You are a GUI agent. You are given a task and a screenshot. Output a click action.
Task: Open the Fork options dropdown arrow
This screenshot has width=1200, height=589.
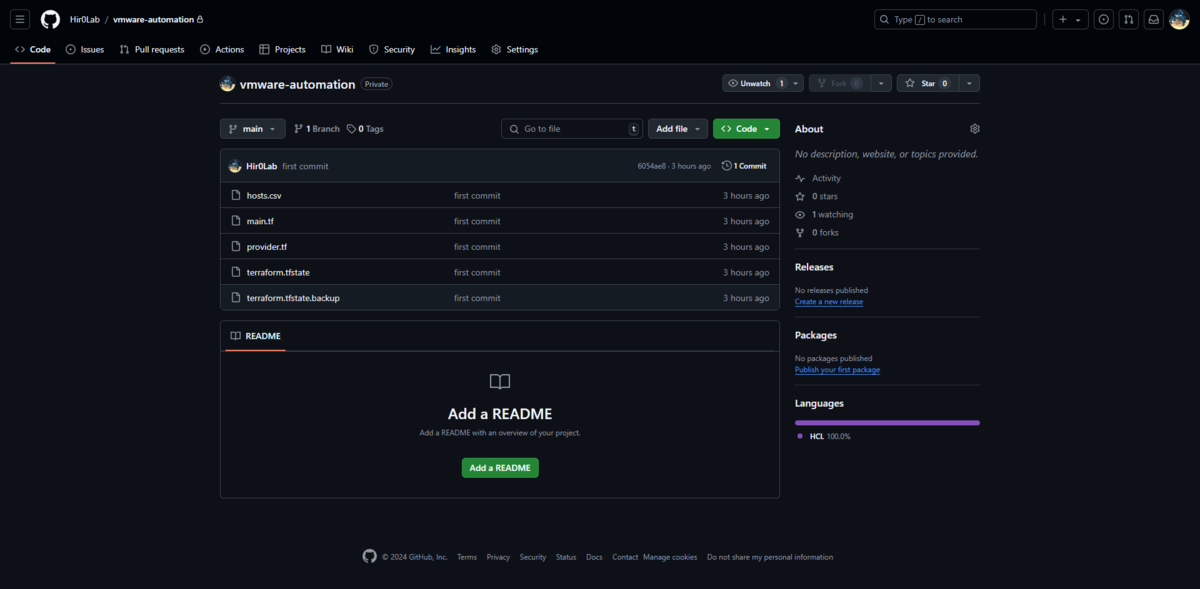pyautogui.click(x=880, y=83)
